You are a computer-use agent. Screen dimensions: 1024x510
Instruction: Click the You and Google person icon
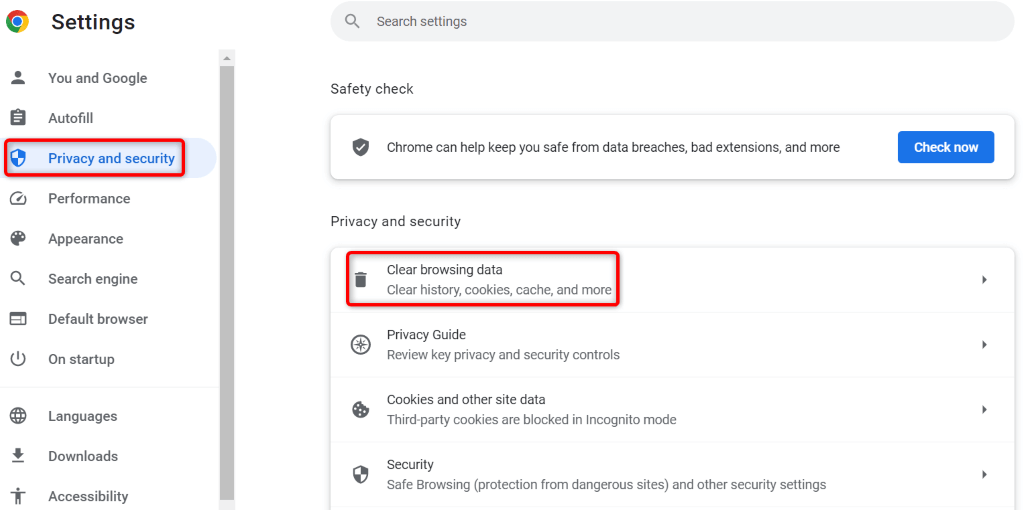[18, 78]
